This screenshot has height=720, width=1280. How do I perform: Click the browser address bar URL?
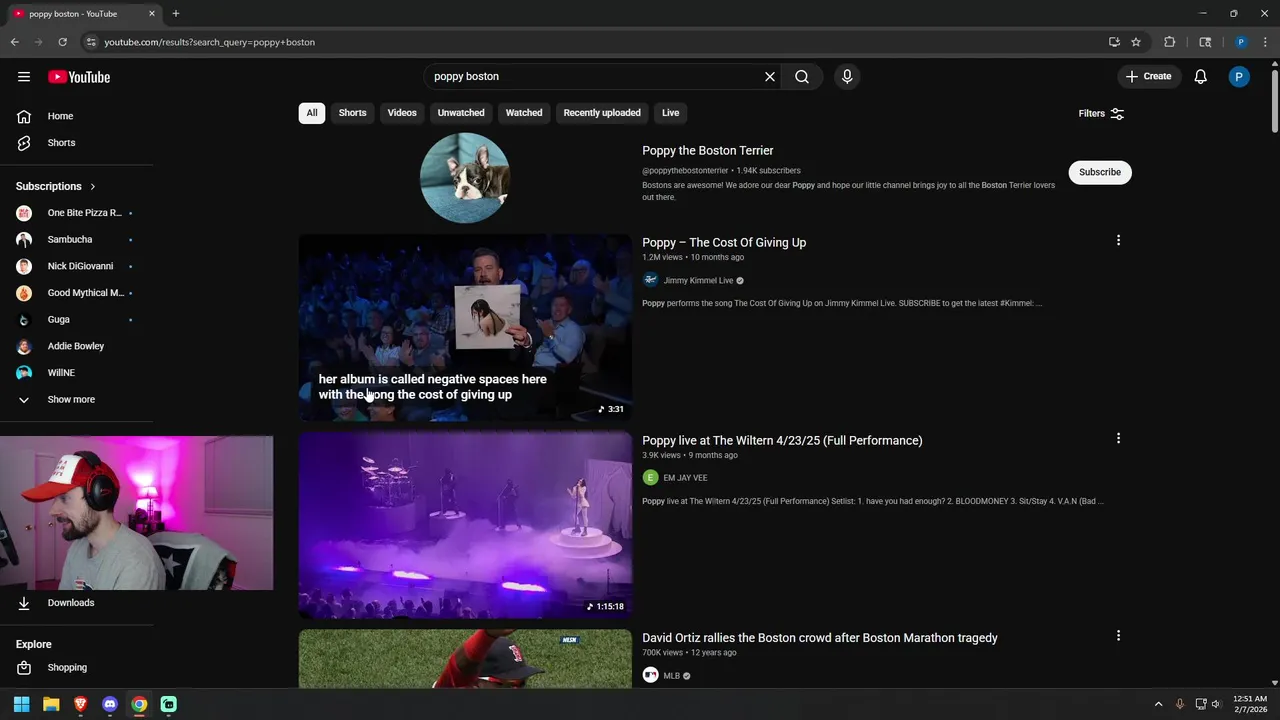210,42
